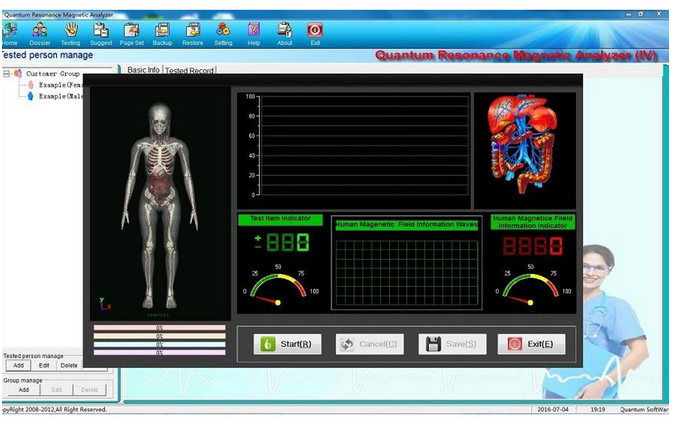Click the red Magnetic Field Indicator digits
Viewport: 676px width, 421px height.
click(533, 246)
